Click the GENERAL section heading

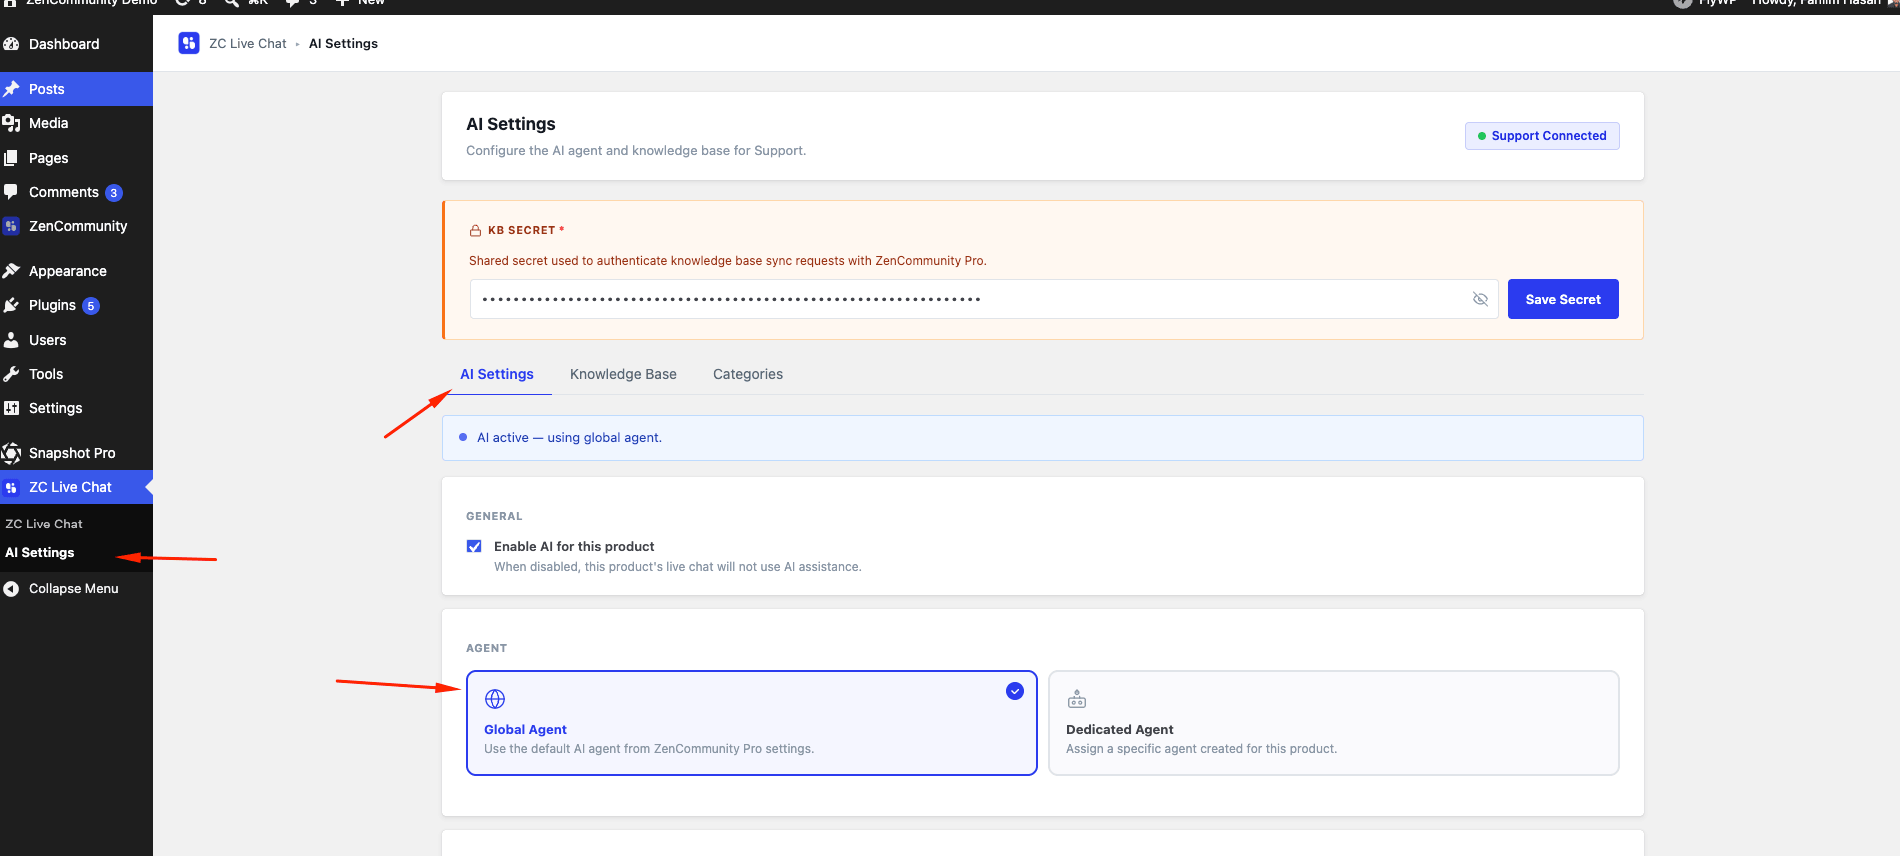pyautogui.click(x=494, y=516)
